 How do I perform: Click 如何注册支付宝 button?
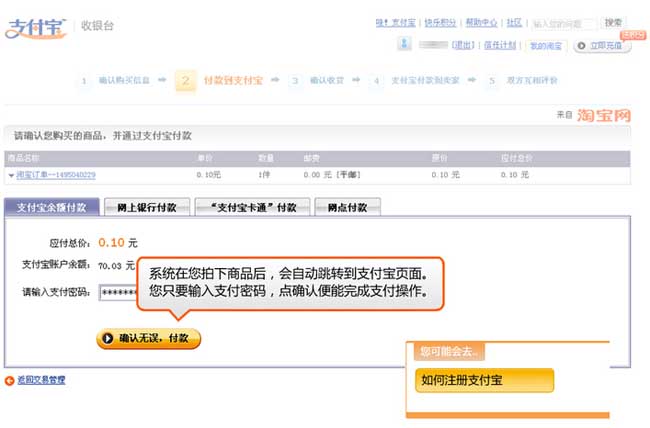coord(484,380)
